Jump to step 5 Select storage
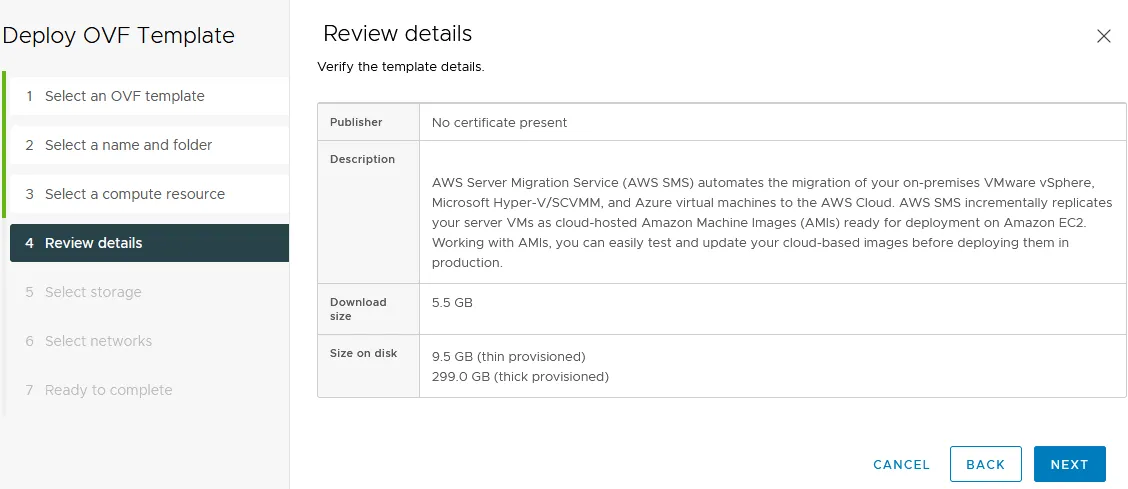1128x489 pixels. 93,292
